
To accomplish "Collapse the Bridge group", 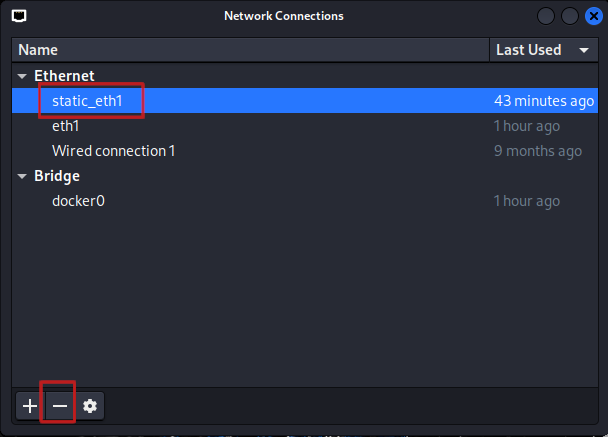I will 22,176.
